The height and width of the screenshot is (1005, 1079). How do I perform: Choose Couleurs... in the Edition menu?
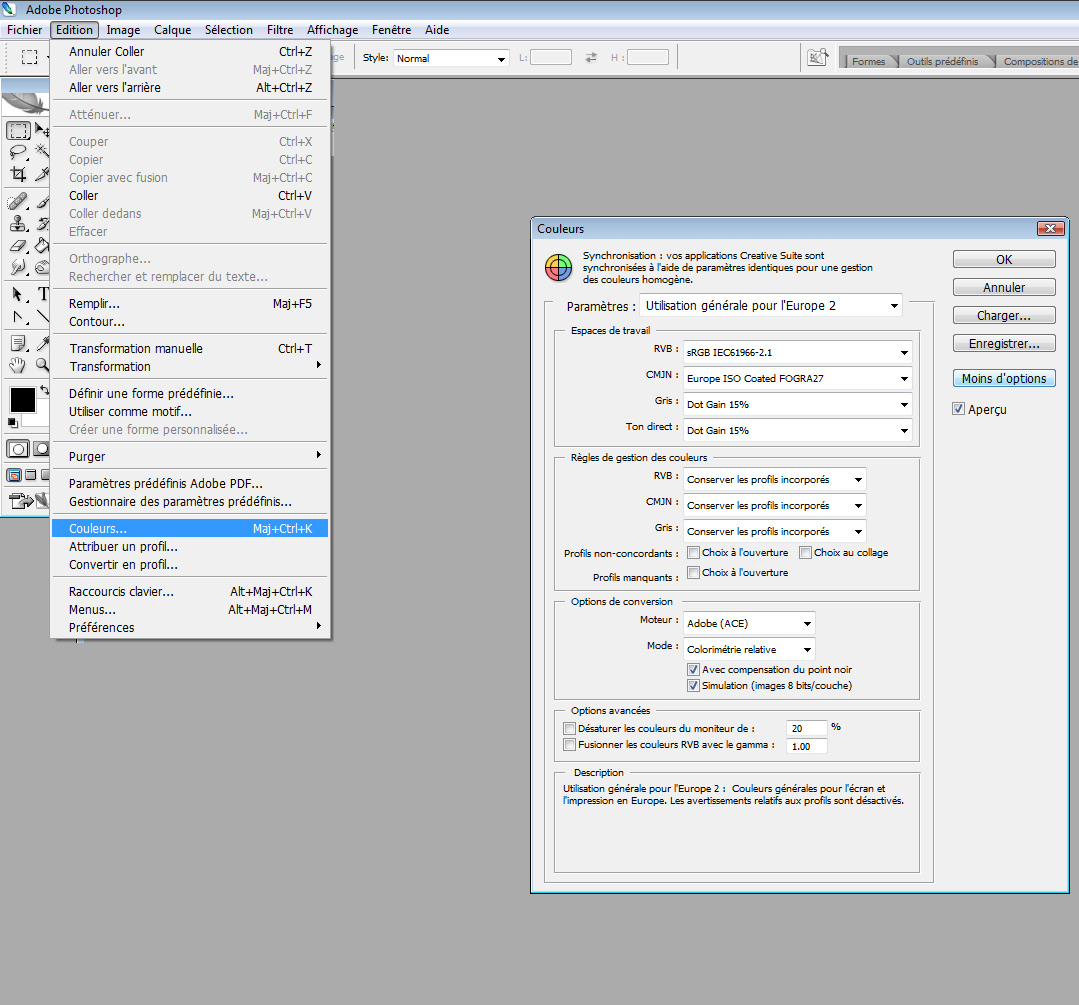190,529
